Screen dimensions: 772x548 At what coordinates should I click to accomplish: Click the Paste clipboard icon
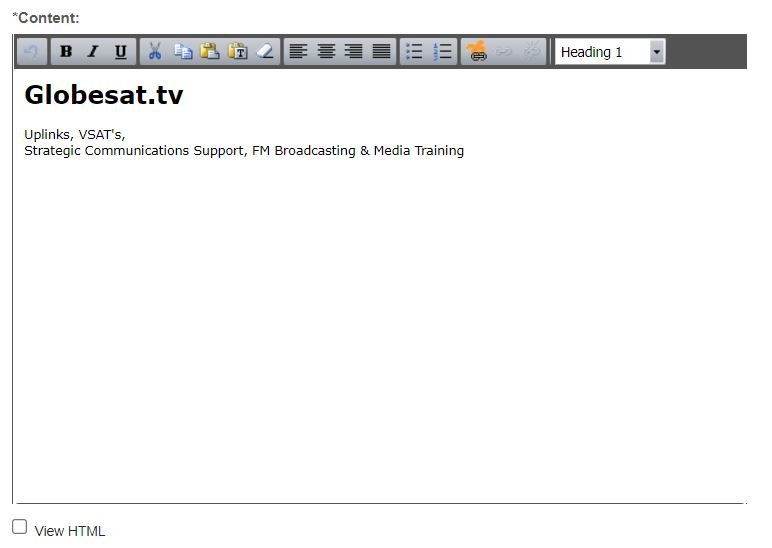[210, 52]
